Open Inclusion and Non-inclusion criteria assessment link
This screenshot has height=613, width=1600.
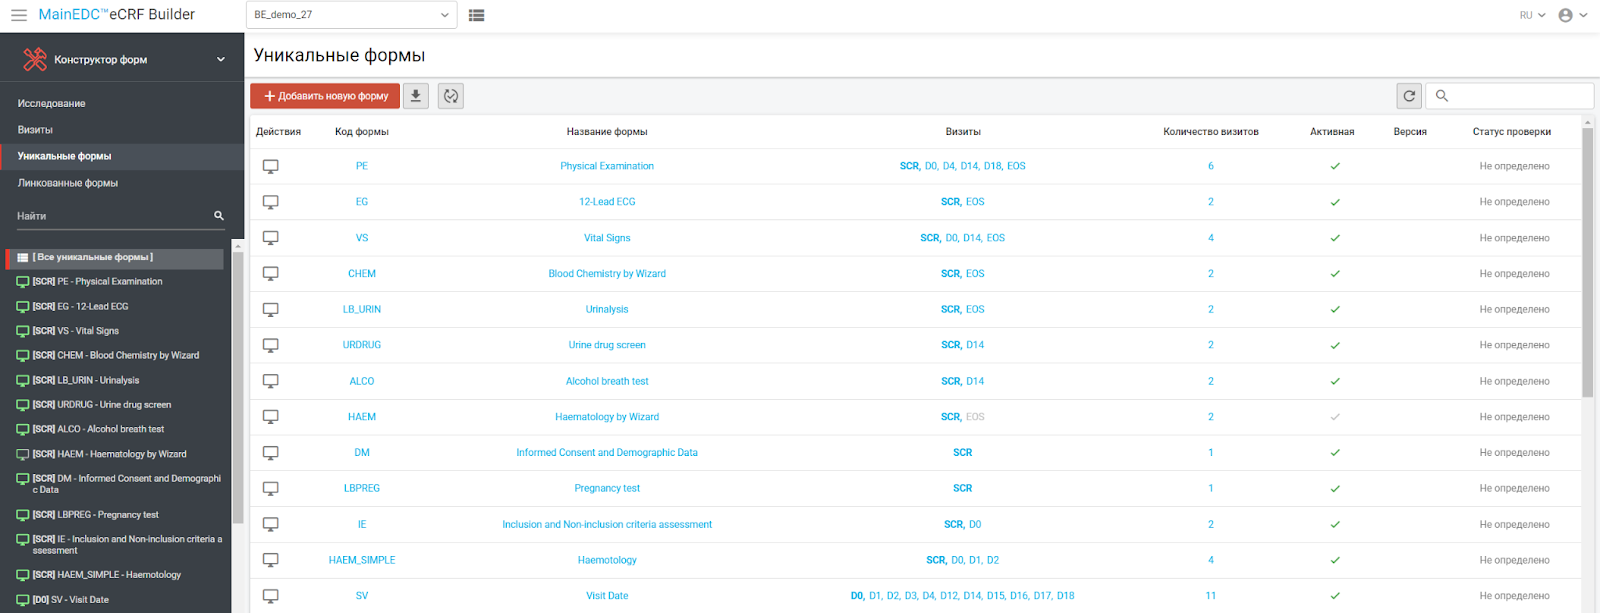click(607, 524)
